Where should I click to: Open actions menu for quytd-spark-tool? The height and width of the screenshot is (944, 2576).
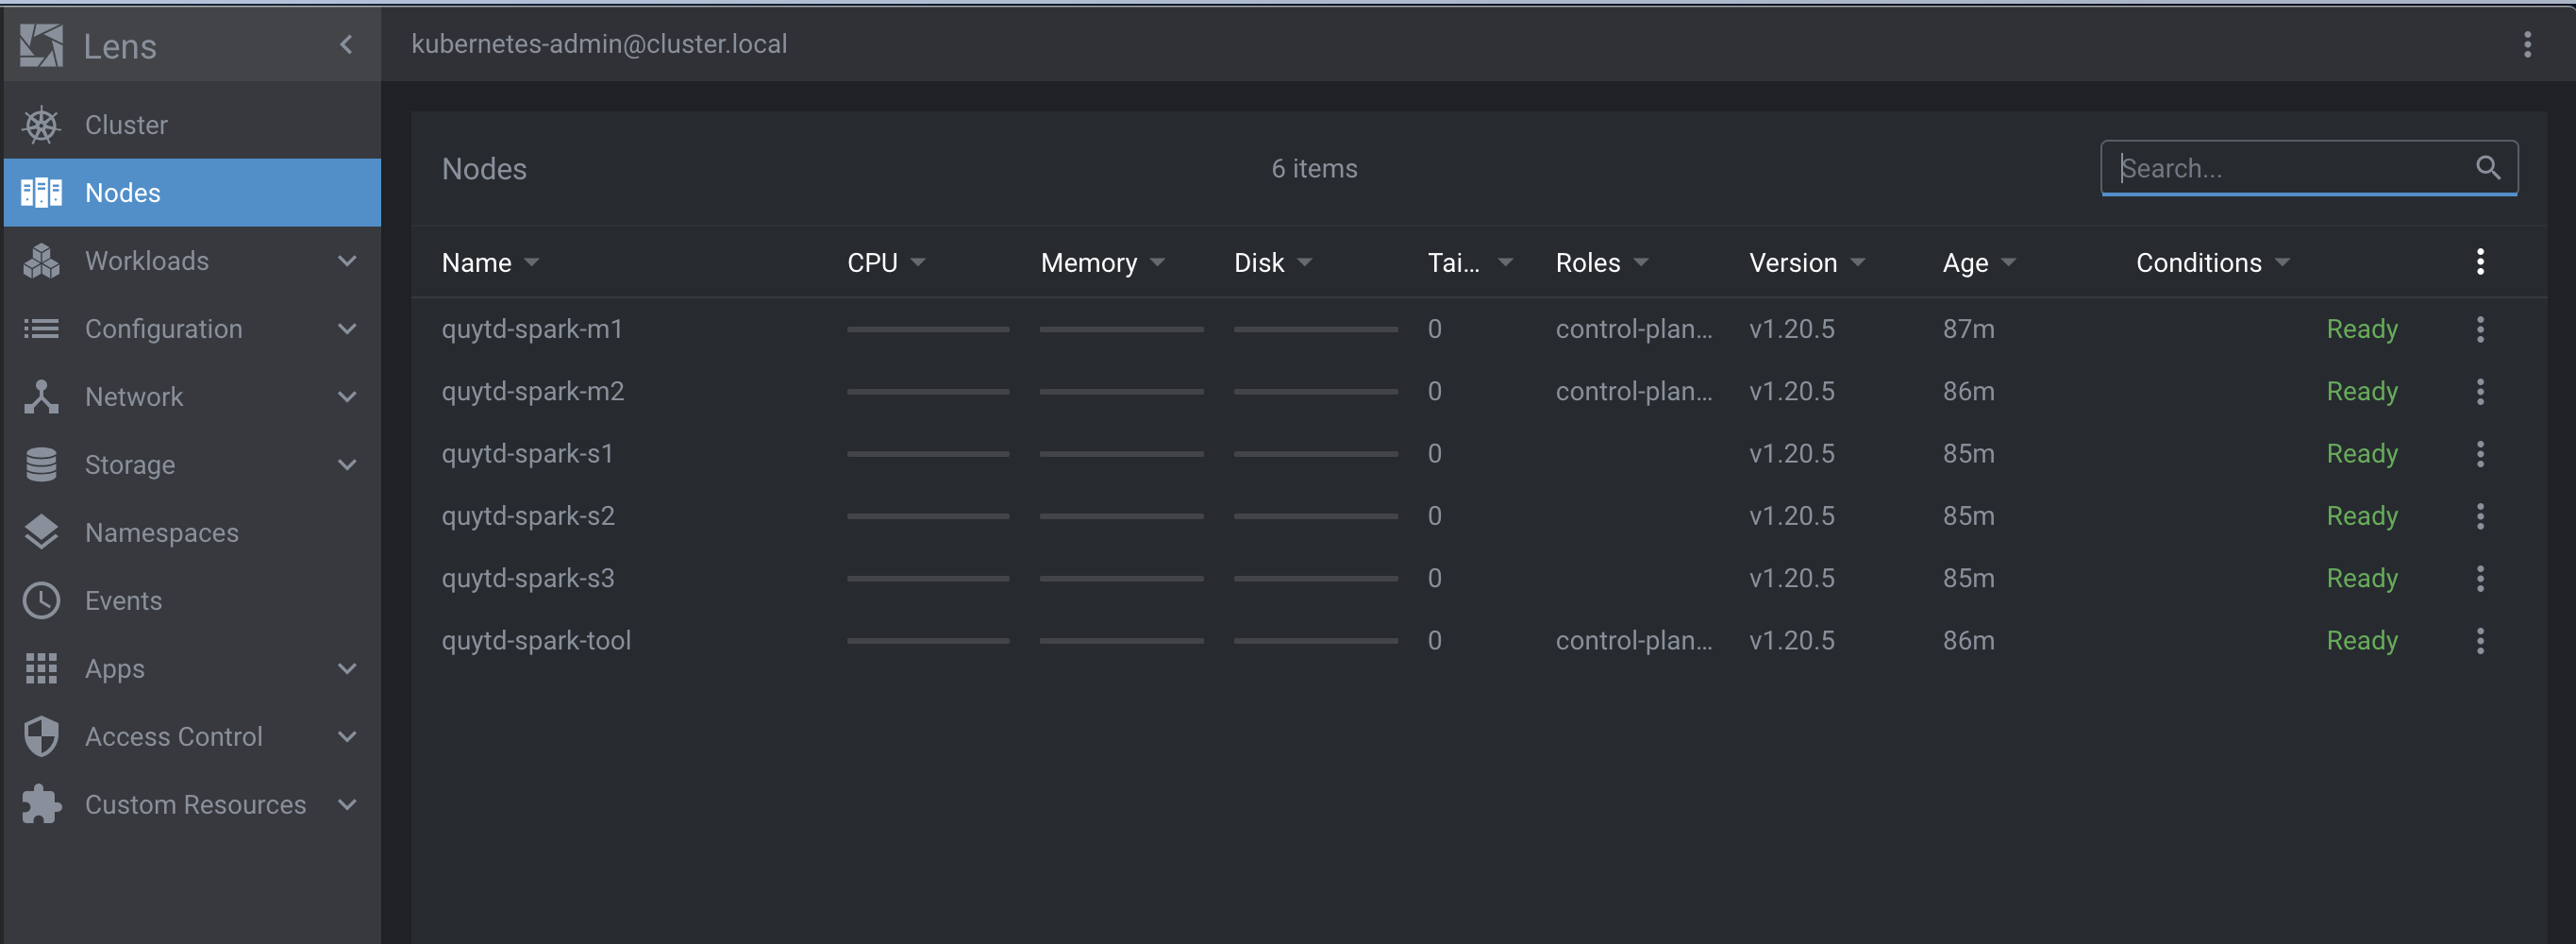tap(2480, 641)
